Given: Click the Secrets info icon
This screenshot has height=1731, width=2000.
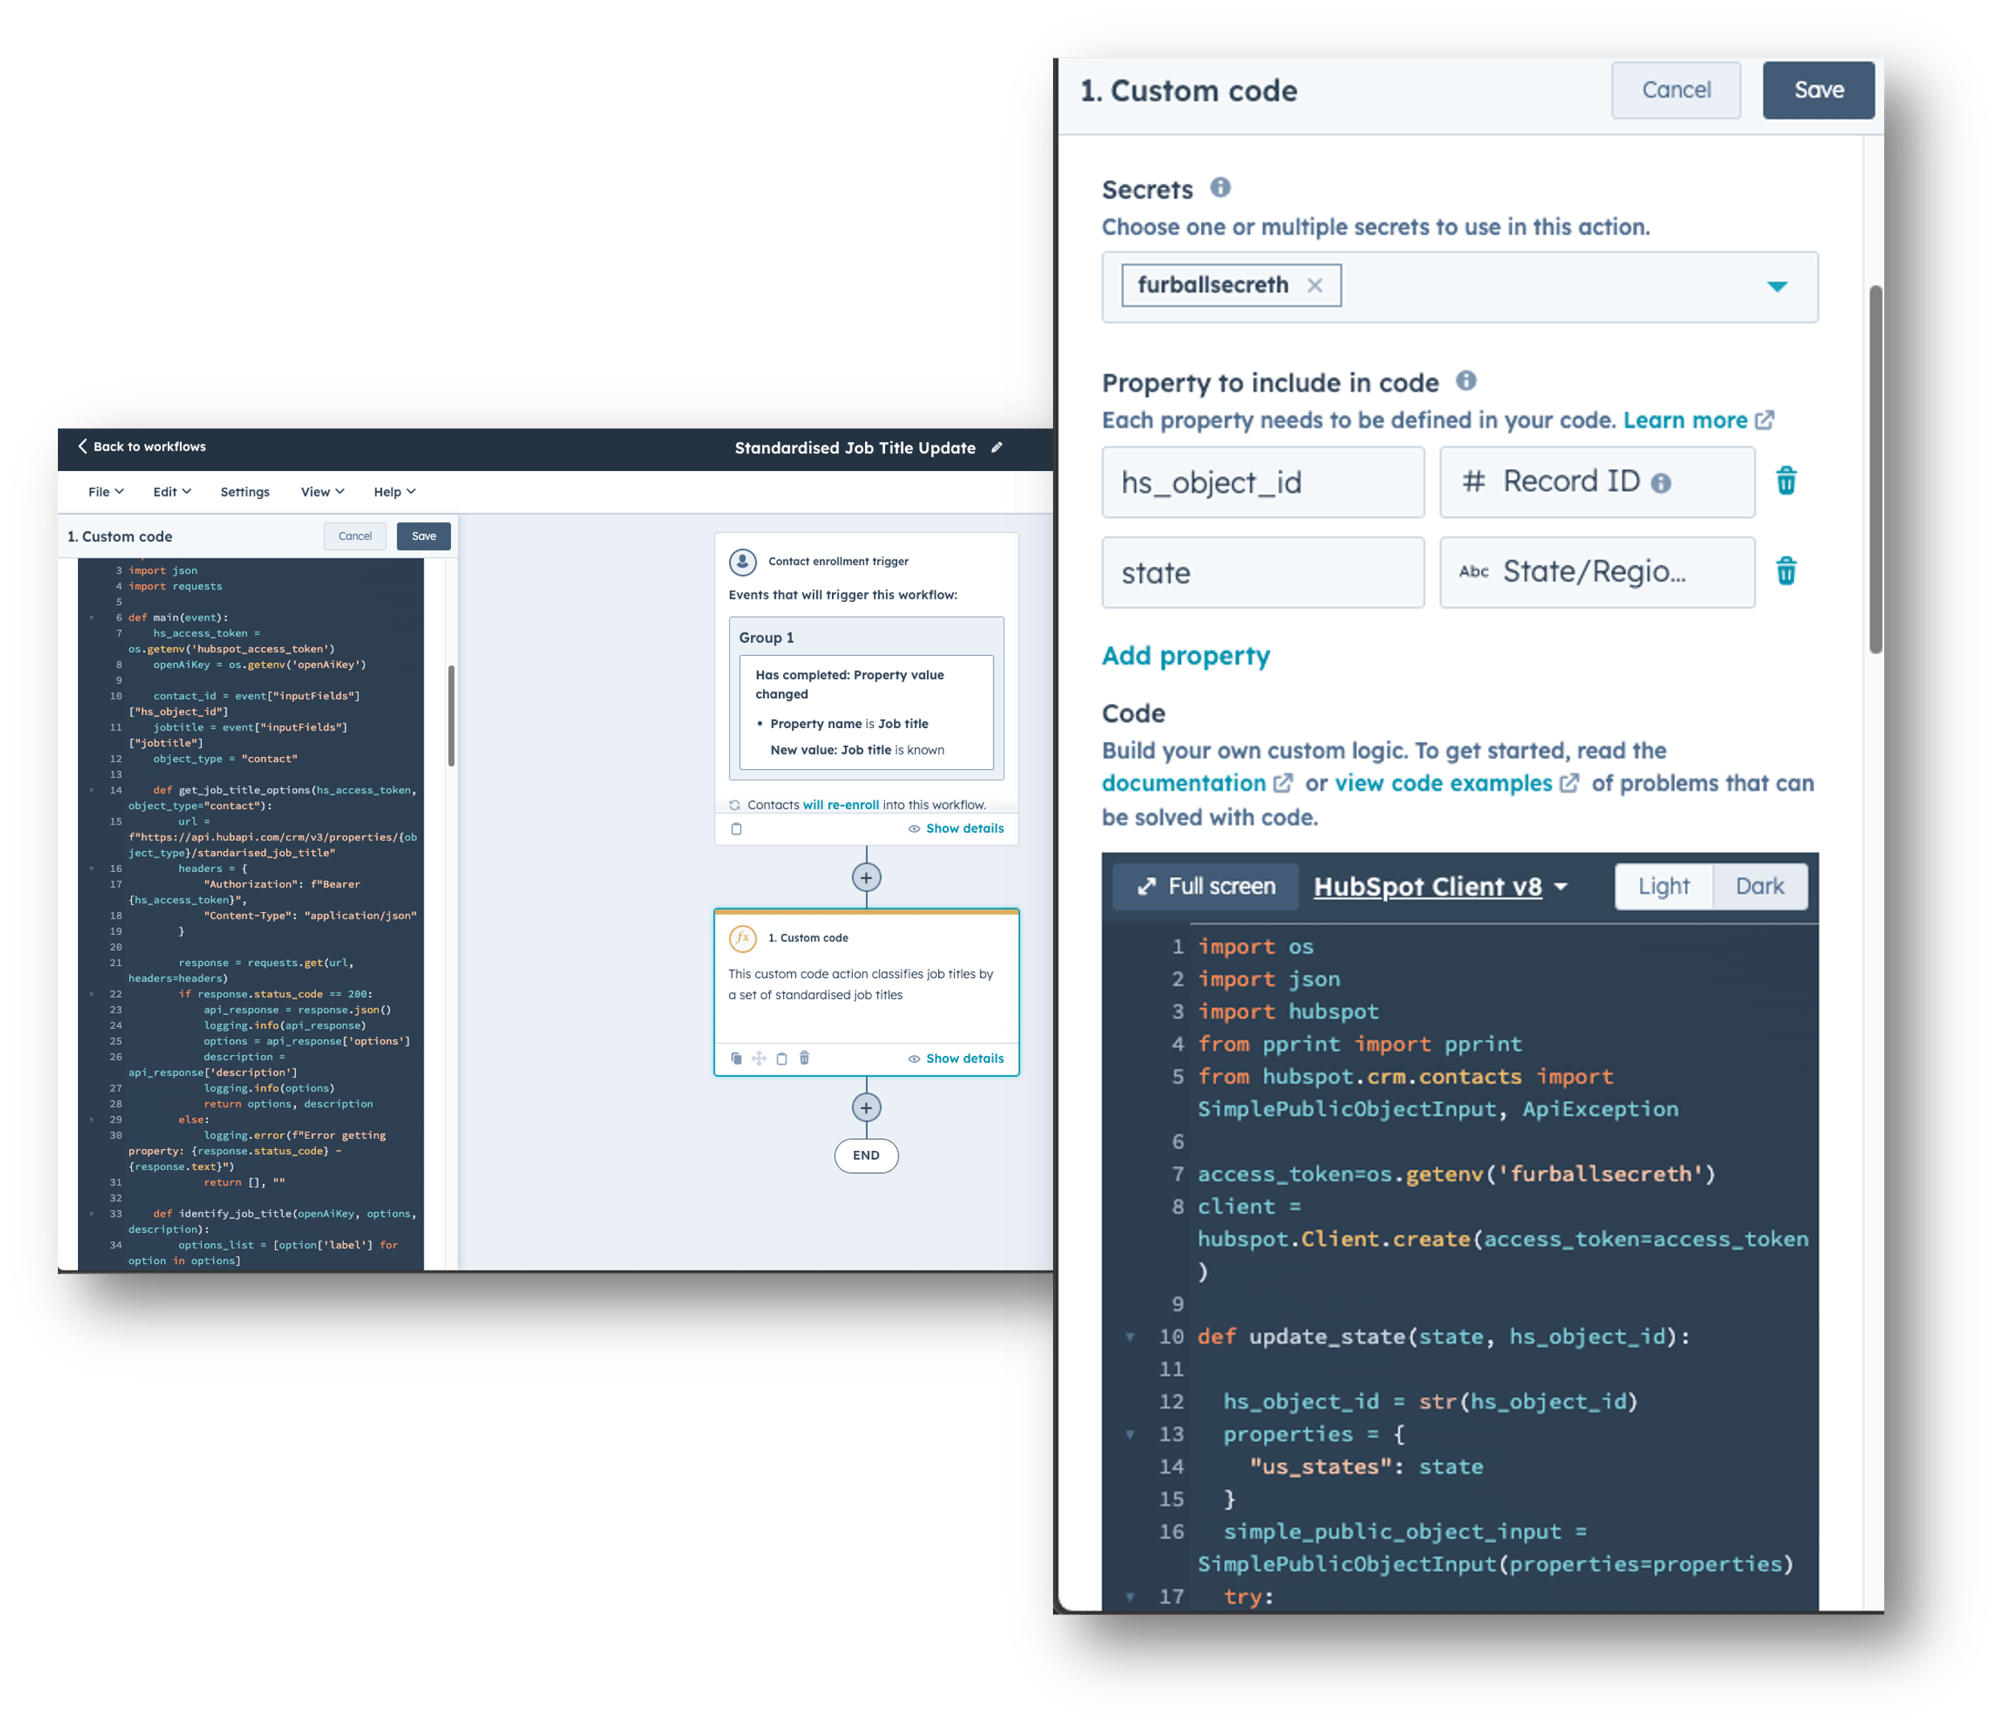Looking at the screenshot, I should 1220,187.
